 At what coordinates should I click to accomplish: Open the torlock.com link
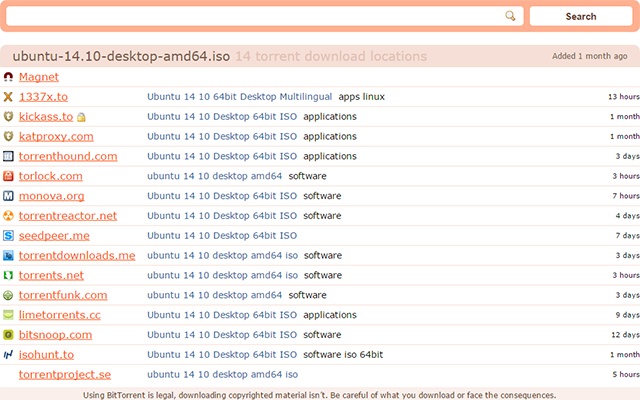(51, 176)
